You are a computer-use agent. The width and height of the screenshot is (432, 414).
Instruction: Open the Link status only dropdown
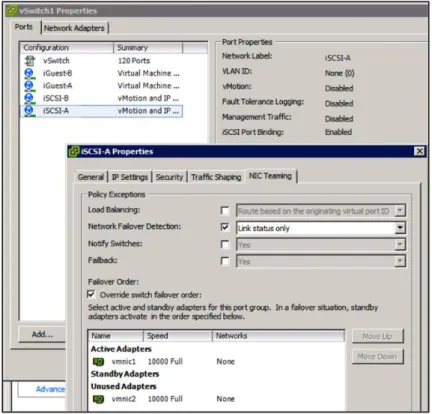pyautogui.click(x=400, y=228)
